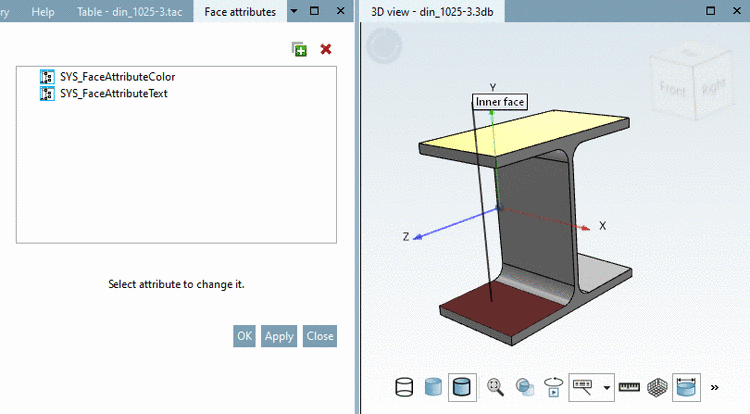This screenshot has height=414, width=750.
Task: Click icon beside SYS_FaceAttributeColor
Action: click(47, 77)
